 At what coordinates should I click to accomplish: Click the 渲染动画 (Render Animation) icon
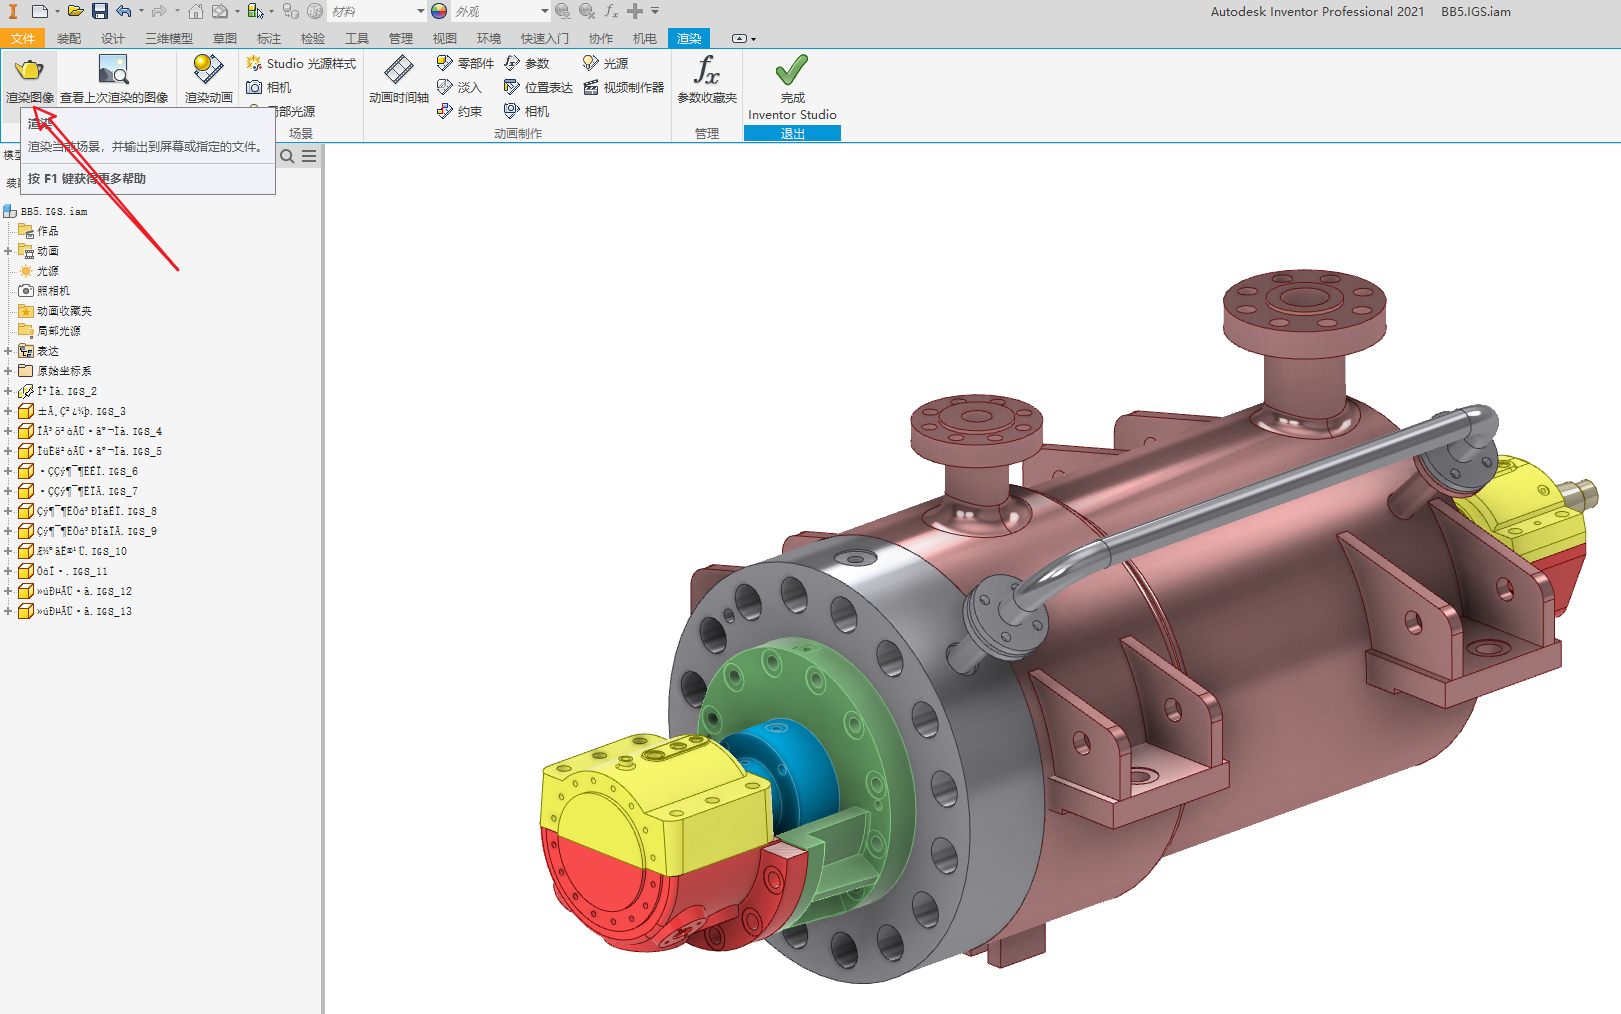tap(208, 70)
